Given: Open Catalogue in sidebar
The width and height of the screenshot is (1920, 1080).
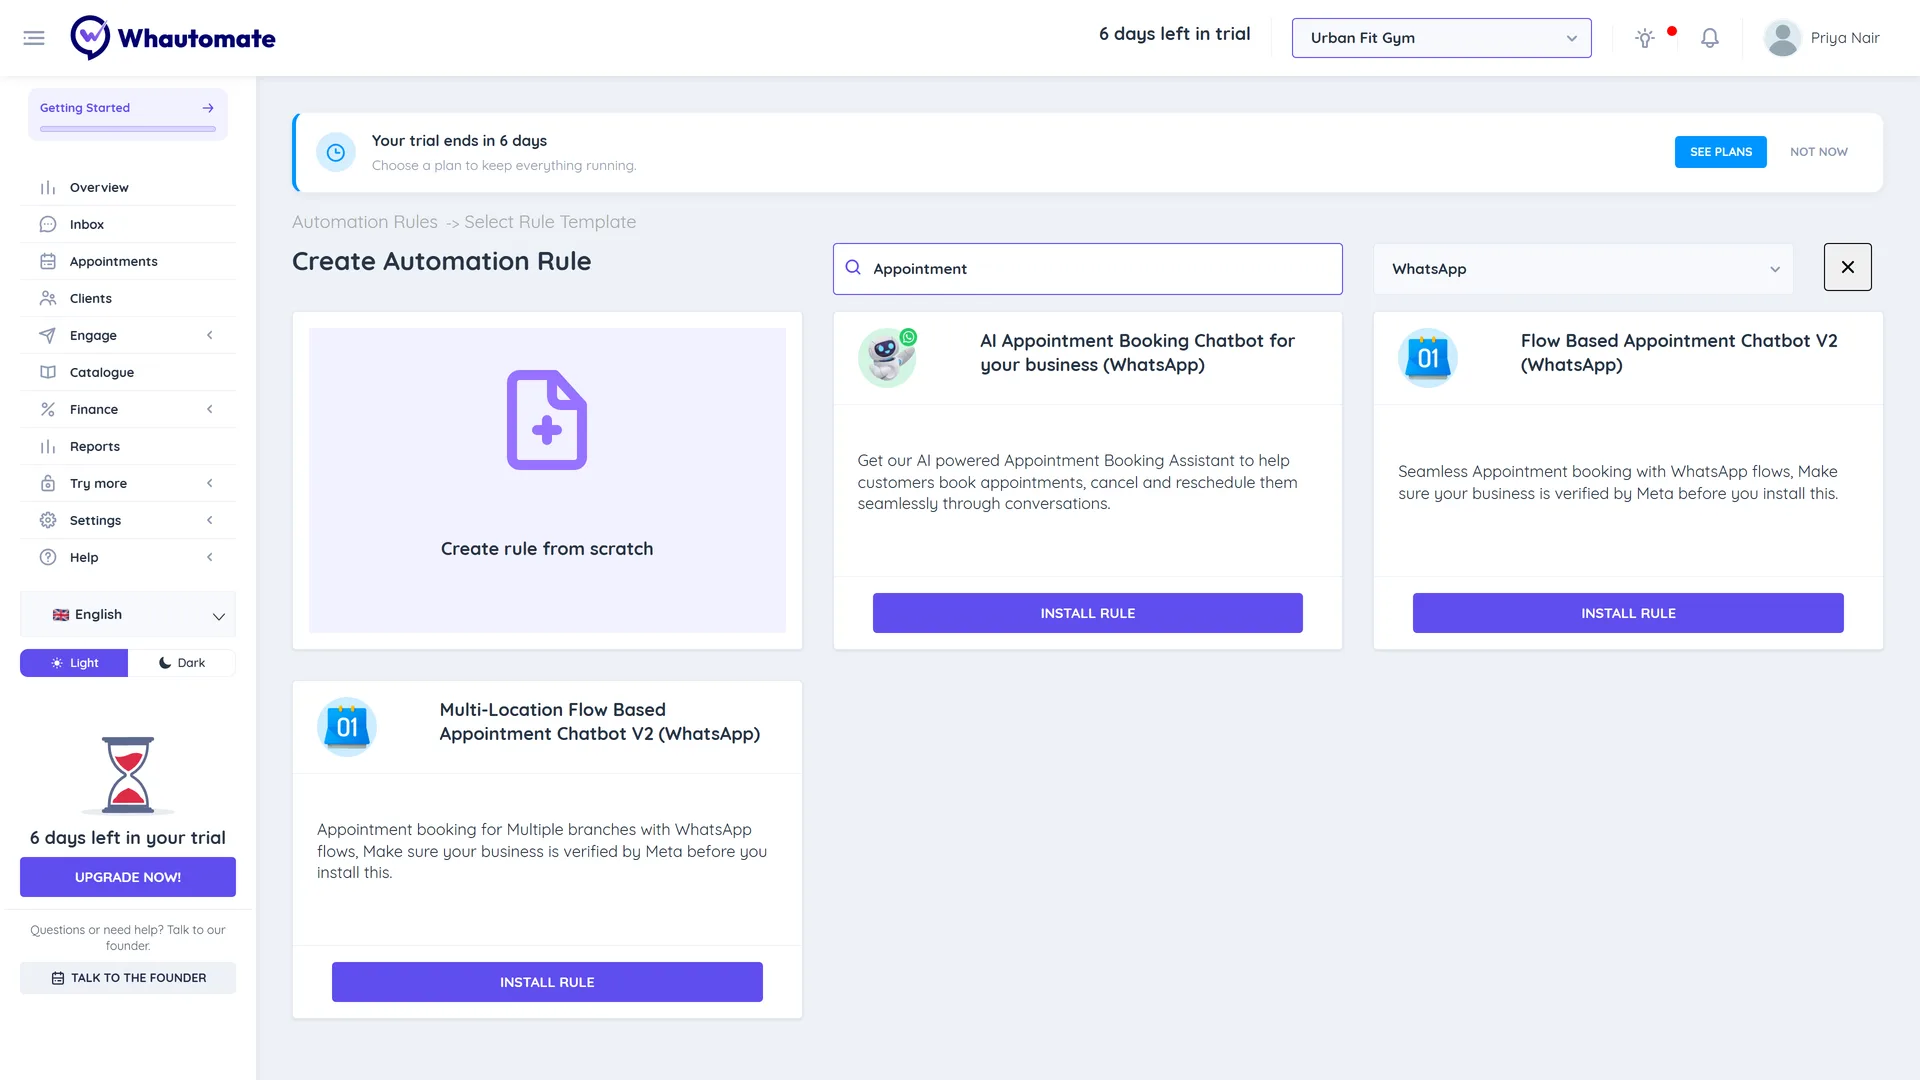Looking at the screenshot, I should click(128, 372).
